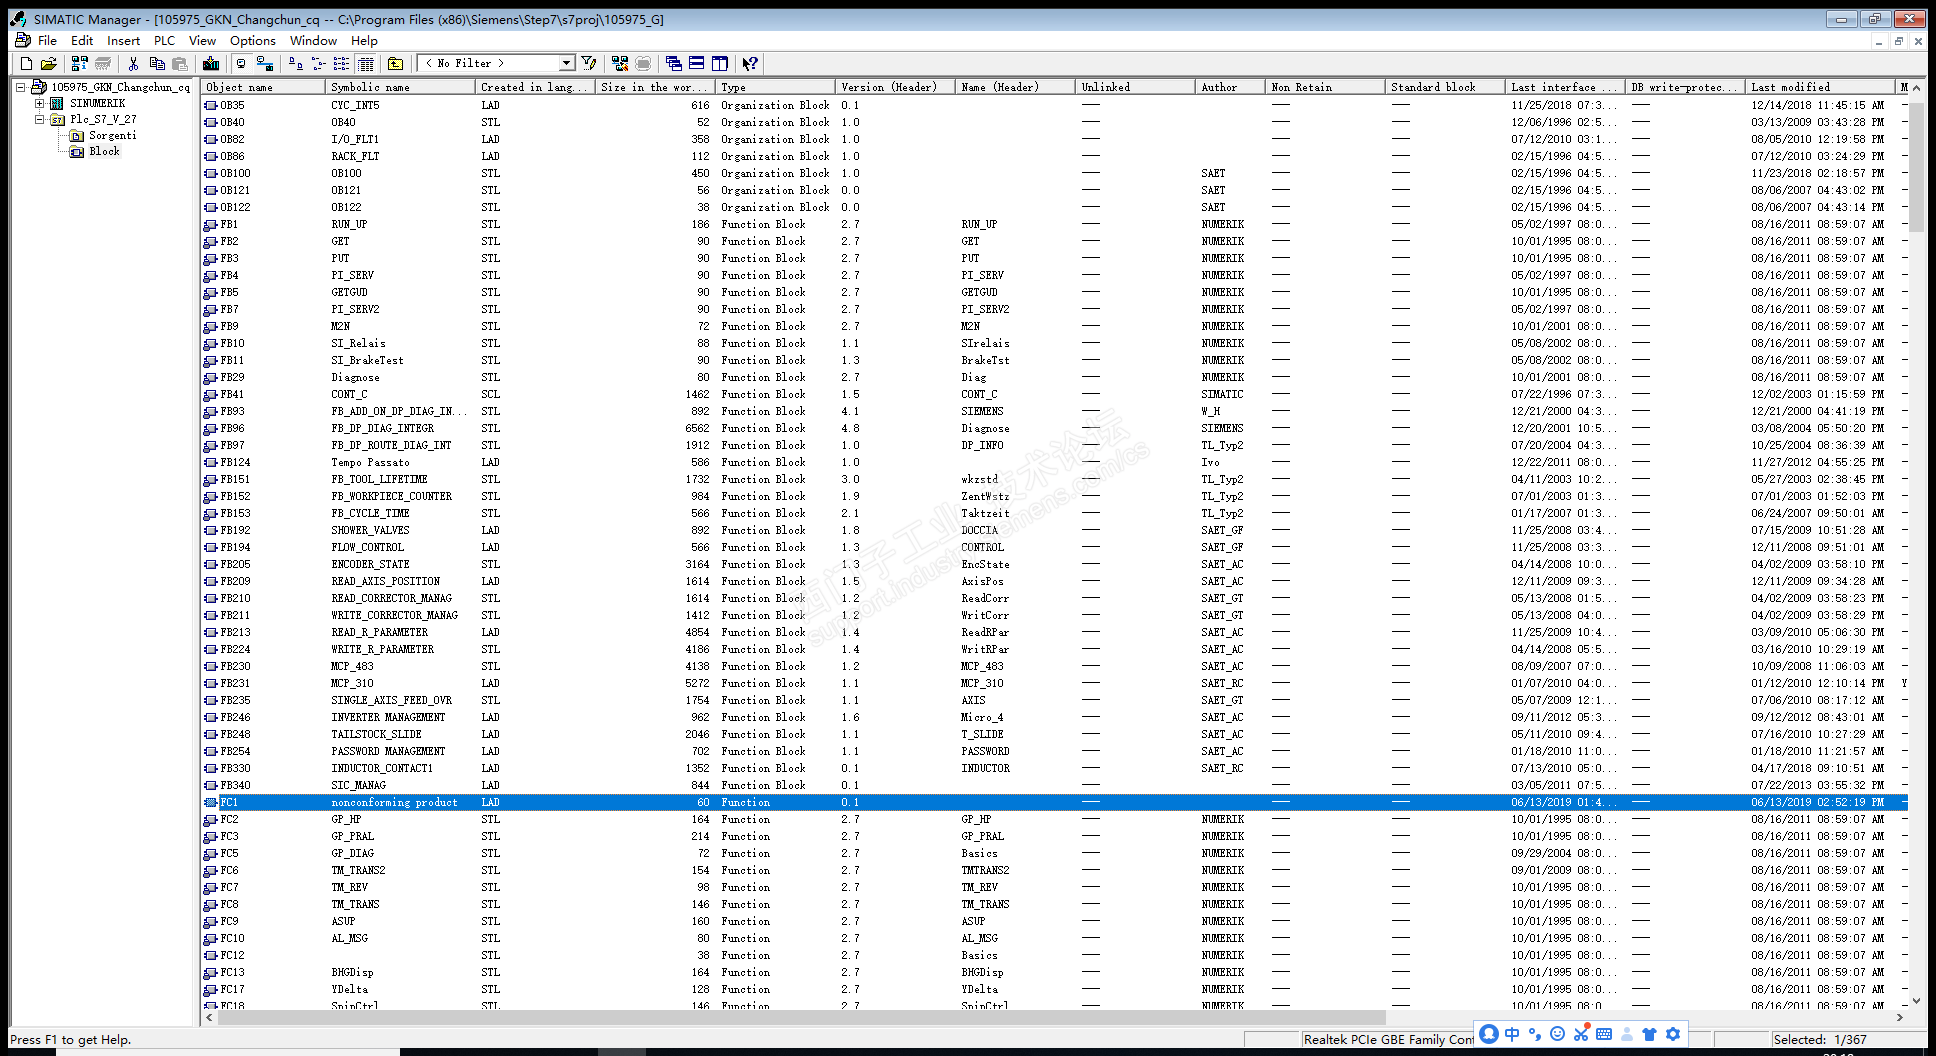This screenshot has width=1936, height=1056.
Task: Select the FB41 CONT_C block icon
Action: pyautogui.click(x=211, y=394)
